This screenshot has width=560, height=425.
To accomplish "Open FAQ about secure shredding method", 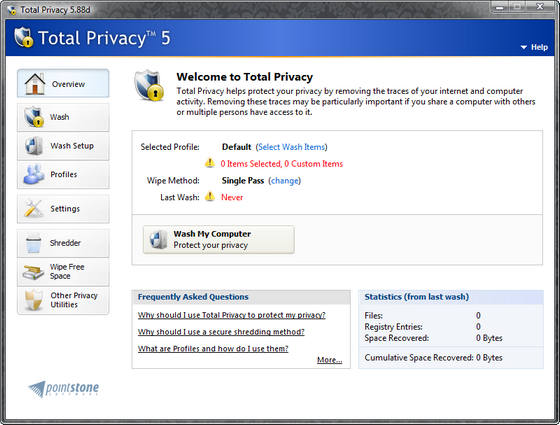I will pyautogui.click(x=221, y=332).
